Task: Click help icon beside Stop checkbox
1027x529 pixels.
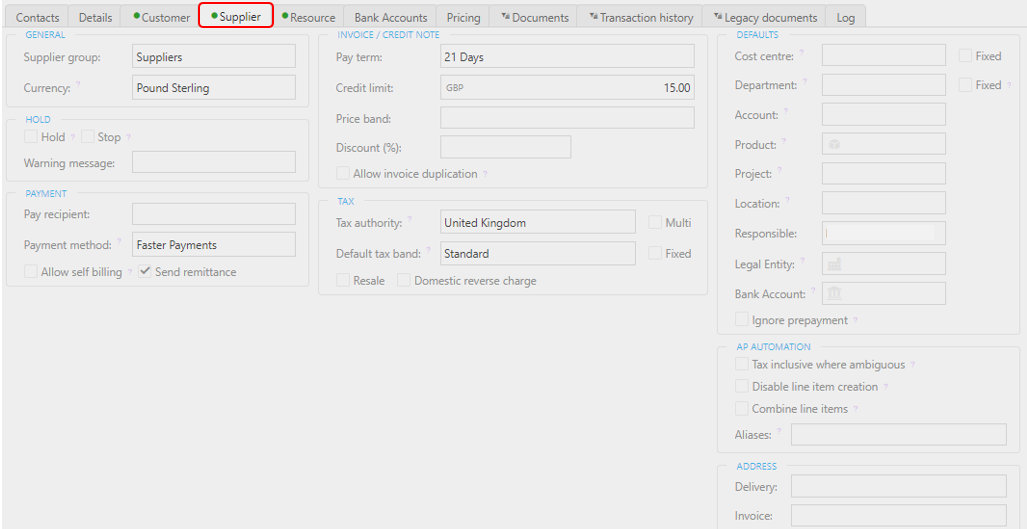Action: coord(128,137)
